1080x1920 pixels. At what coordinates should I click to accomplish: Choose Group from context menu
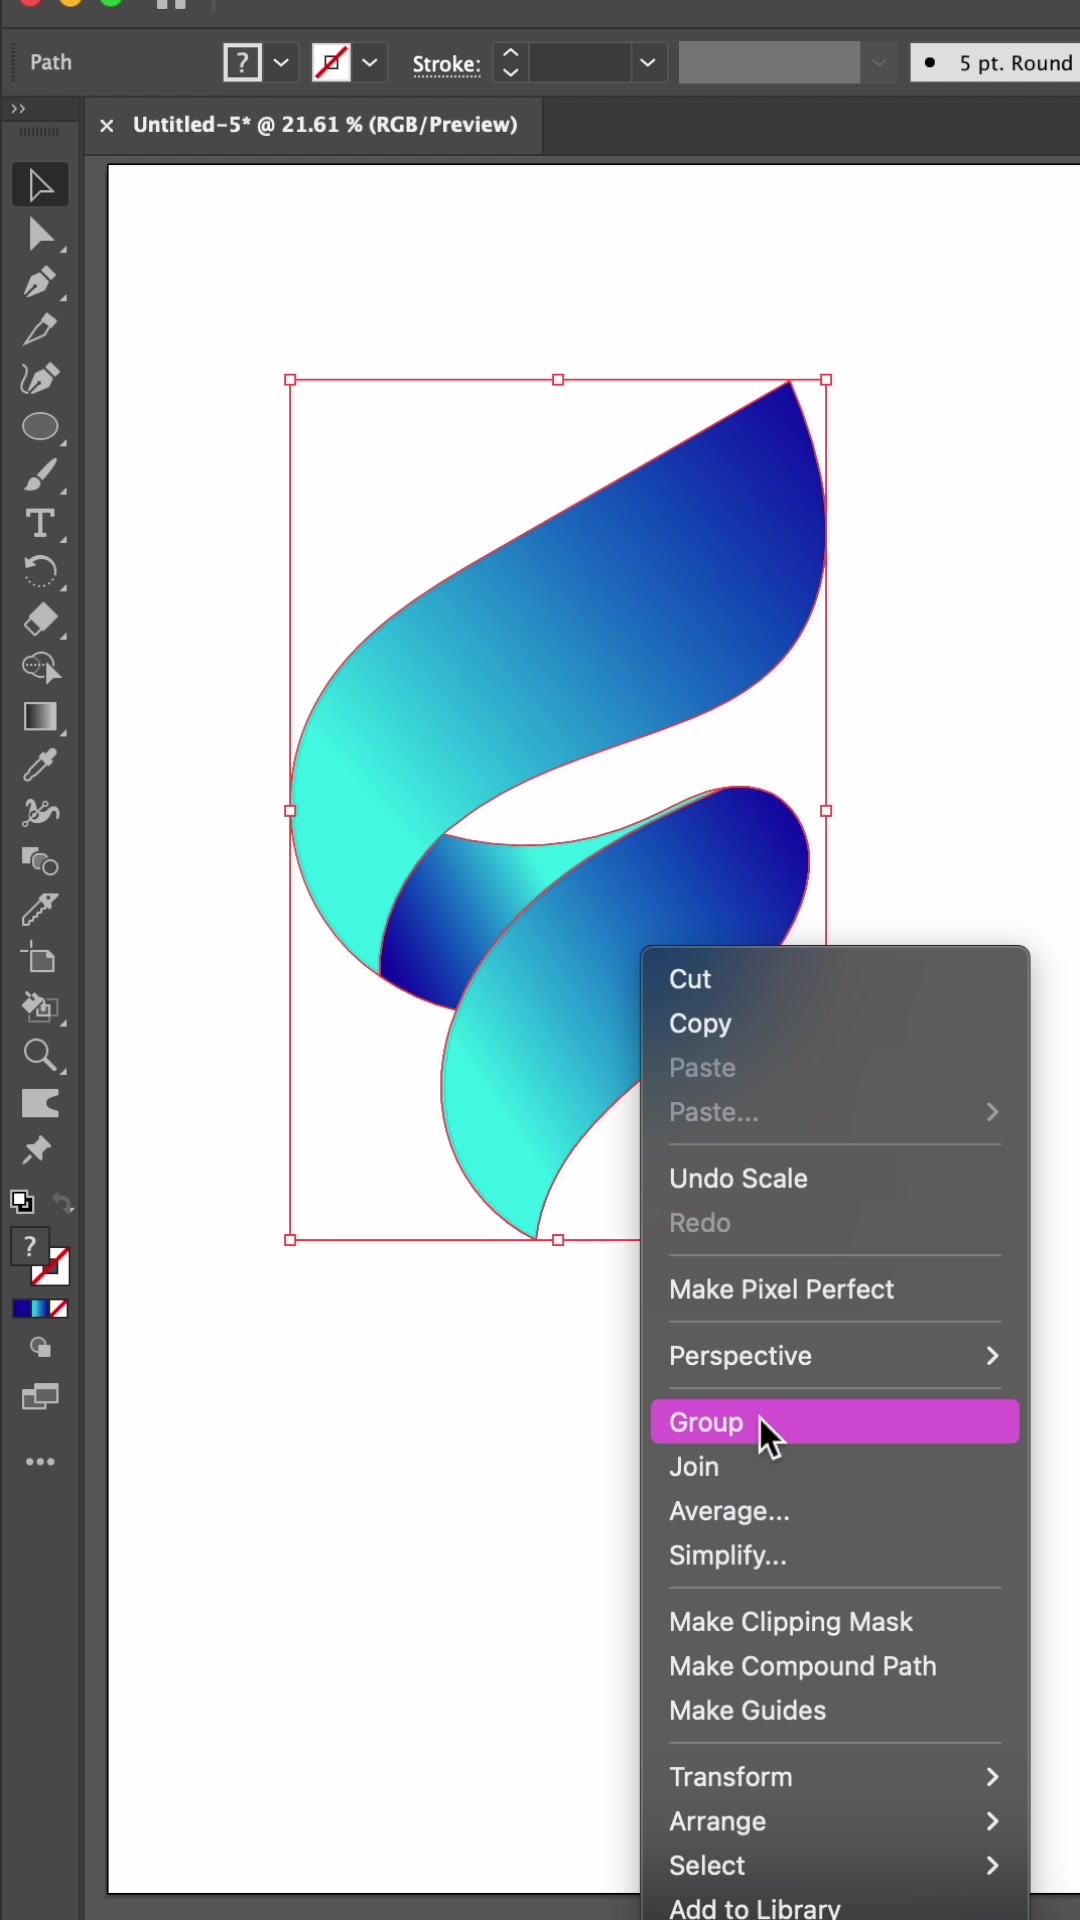click(x=835, y=1422)
